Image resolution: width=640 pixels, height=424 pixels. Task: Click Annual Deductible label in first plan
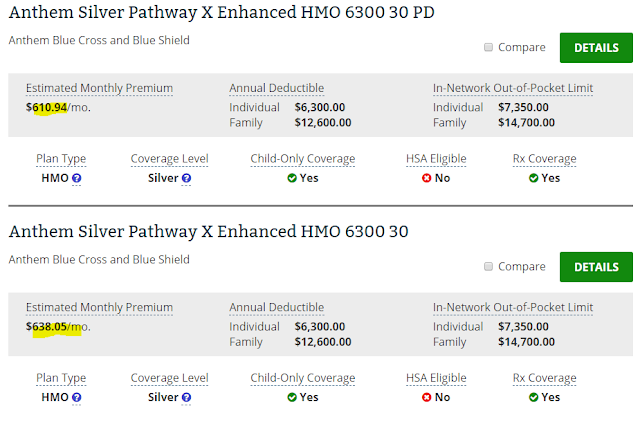[x=276, y=88]
